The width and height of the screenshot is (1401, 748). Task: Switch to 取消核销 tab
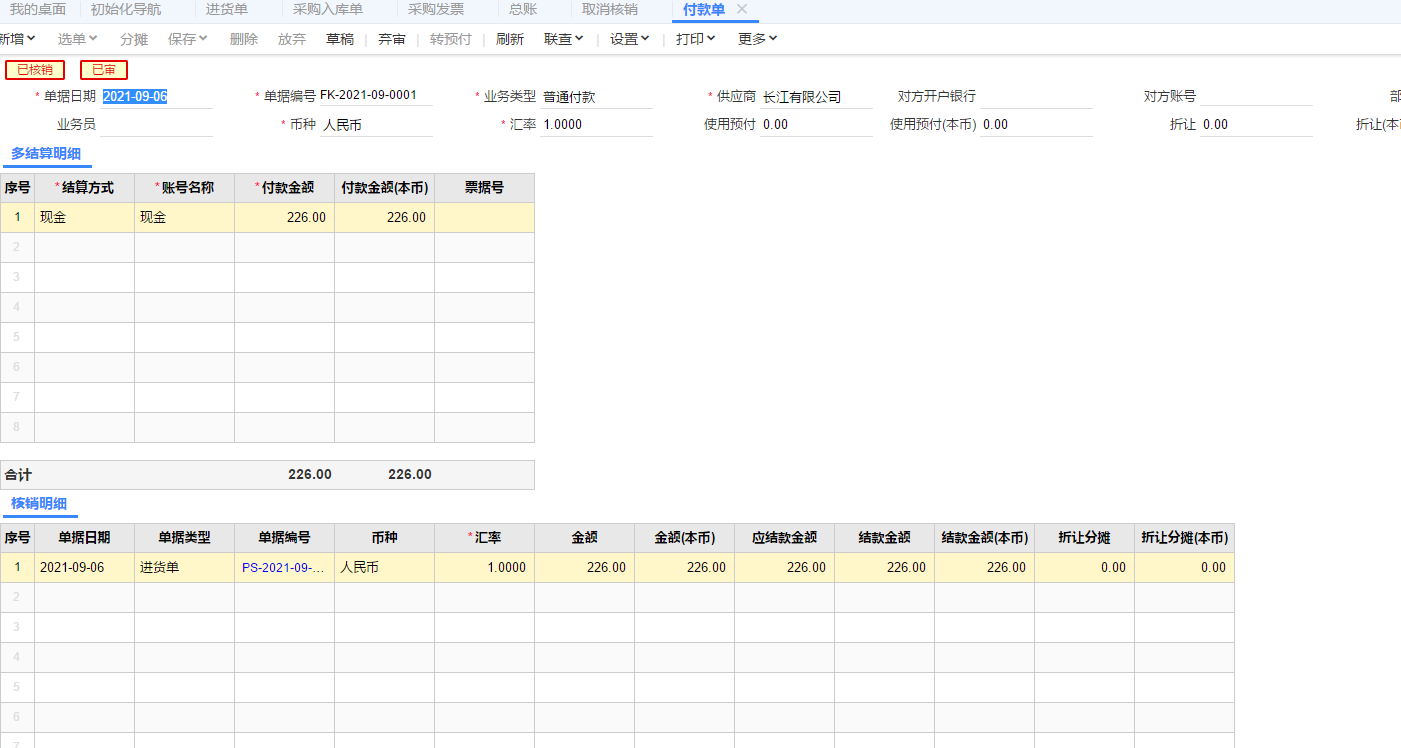click(610, 9)
